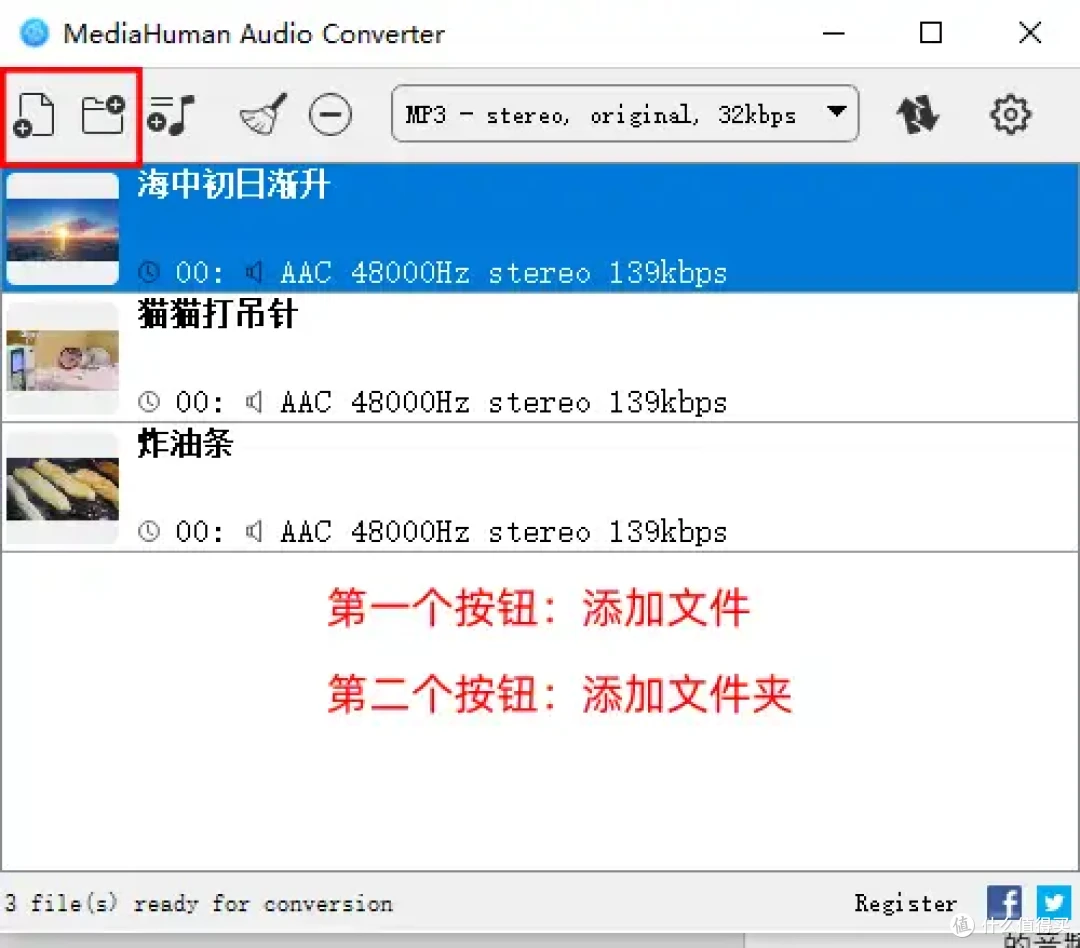
Task: Open settings with the gear icon
Action: (x=1010, y=114)
